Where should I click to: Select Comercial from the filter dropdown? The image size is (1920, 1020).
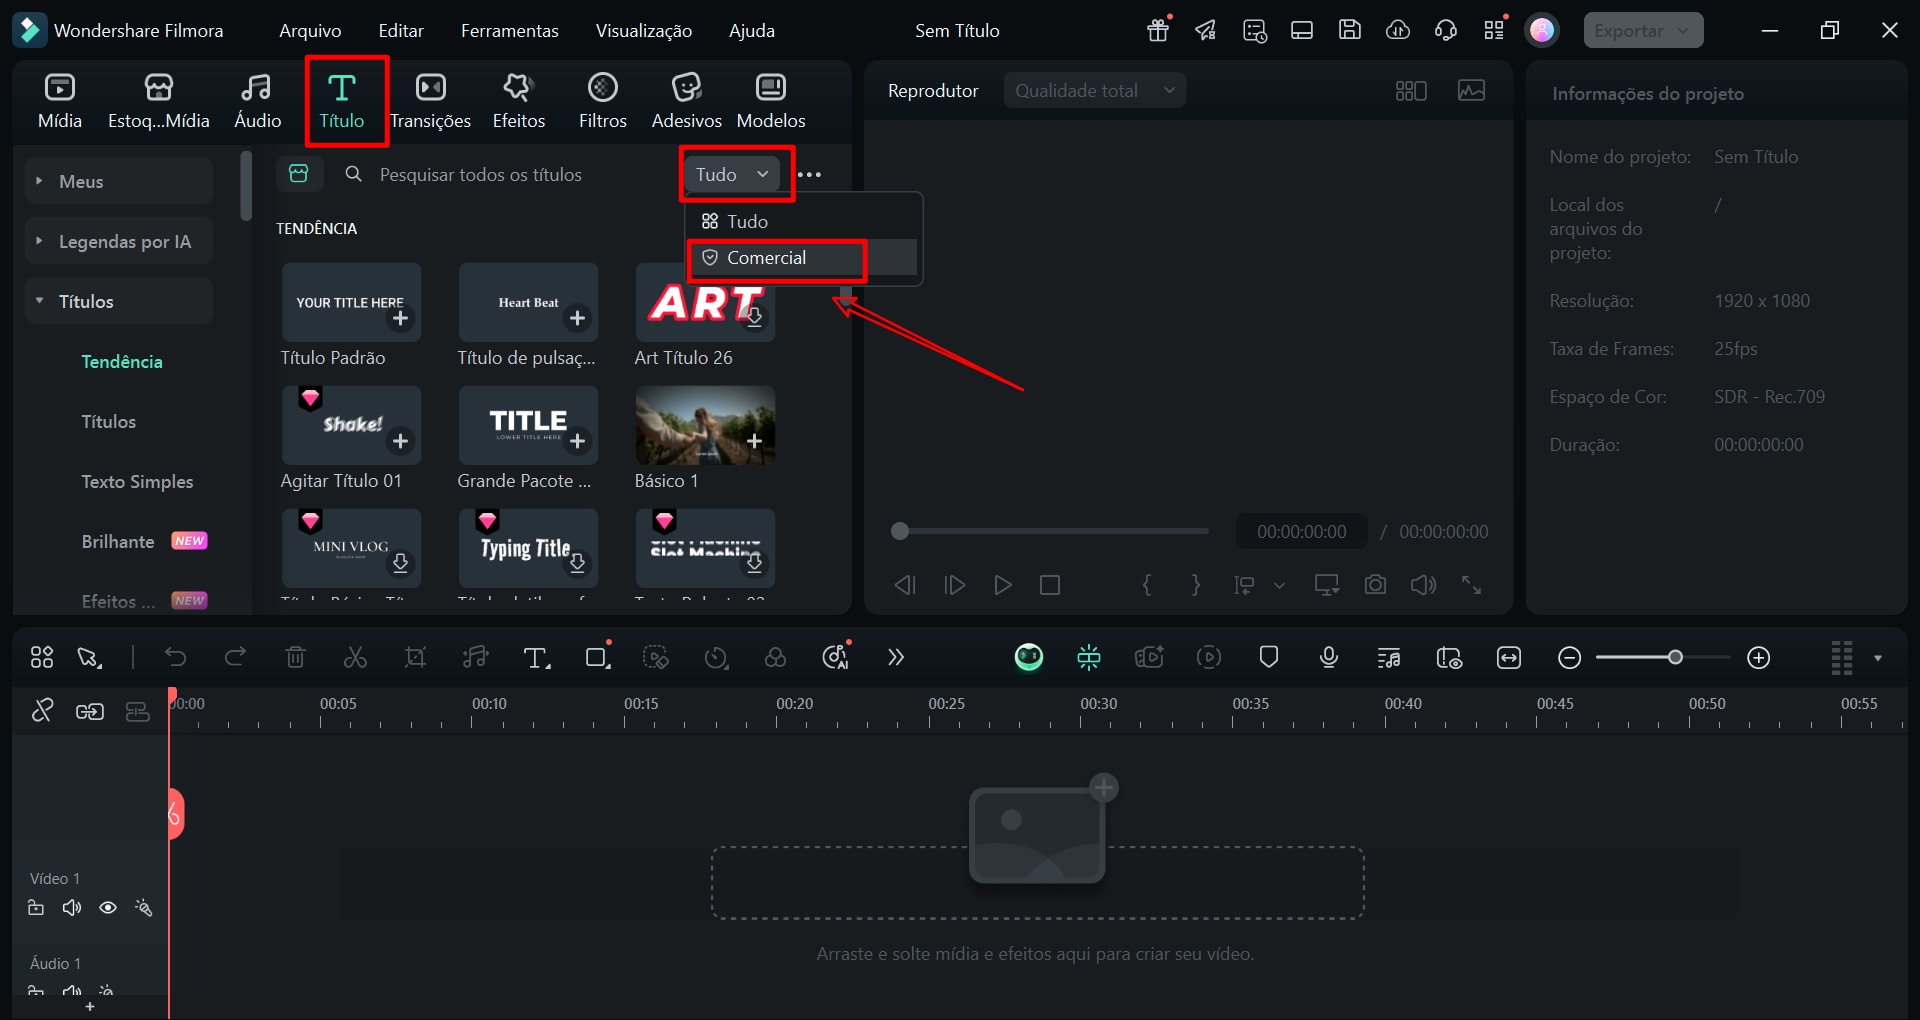pos(802,258)
